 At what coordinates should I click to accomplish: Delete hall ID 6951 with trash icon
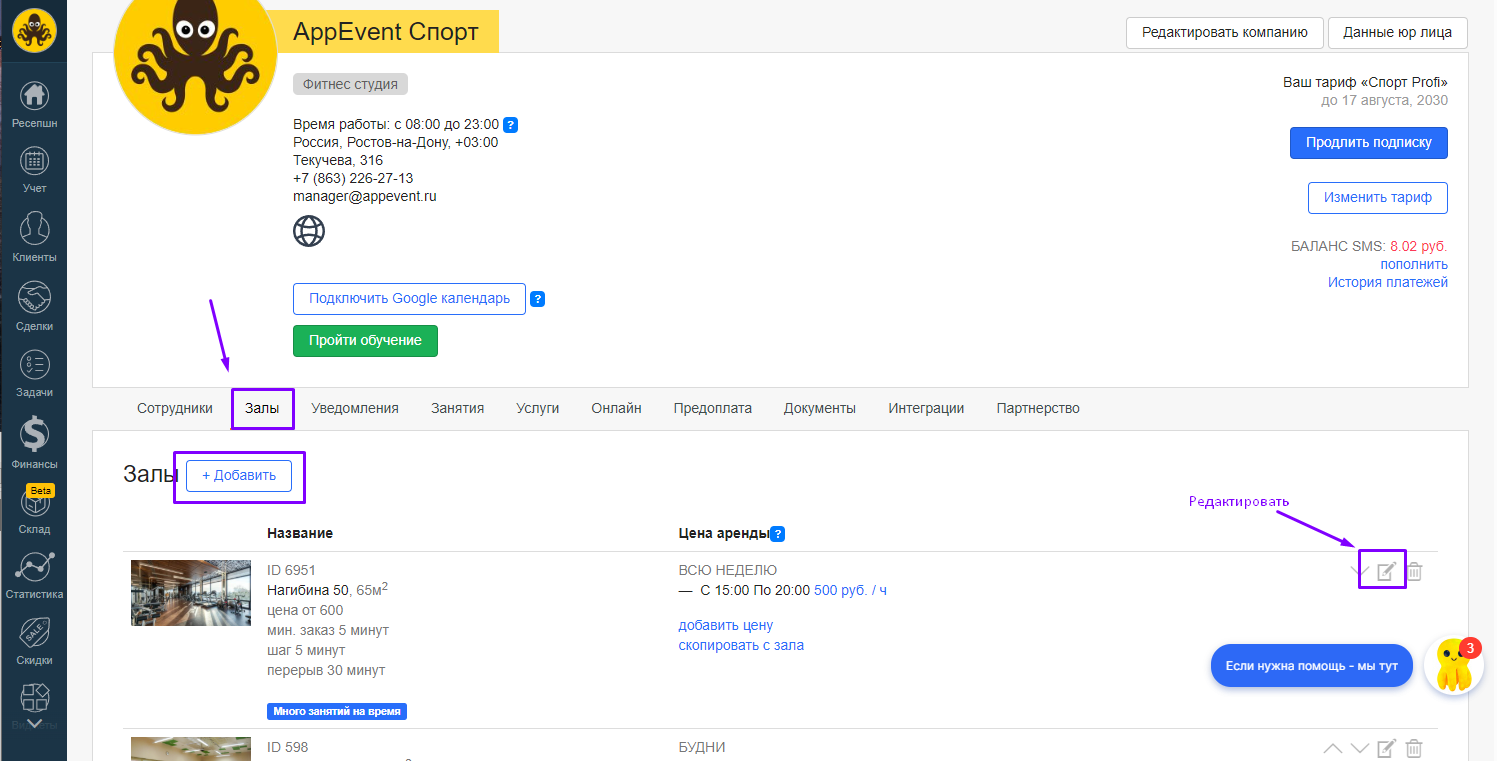1414,572
